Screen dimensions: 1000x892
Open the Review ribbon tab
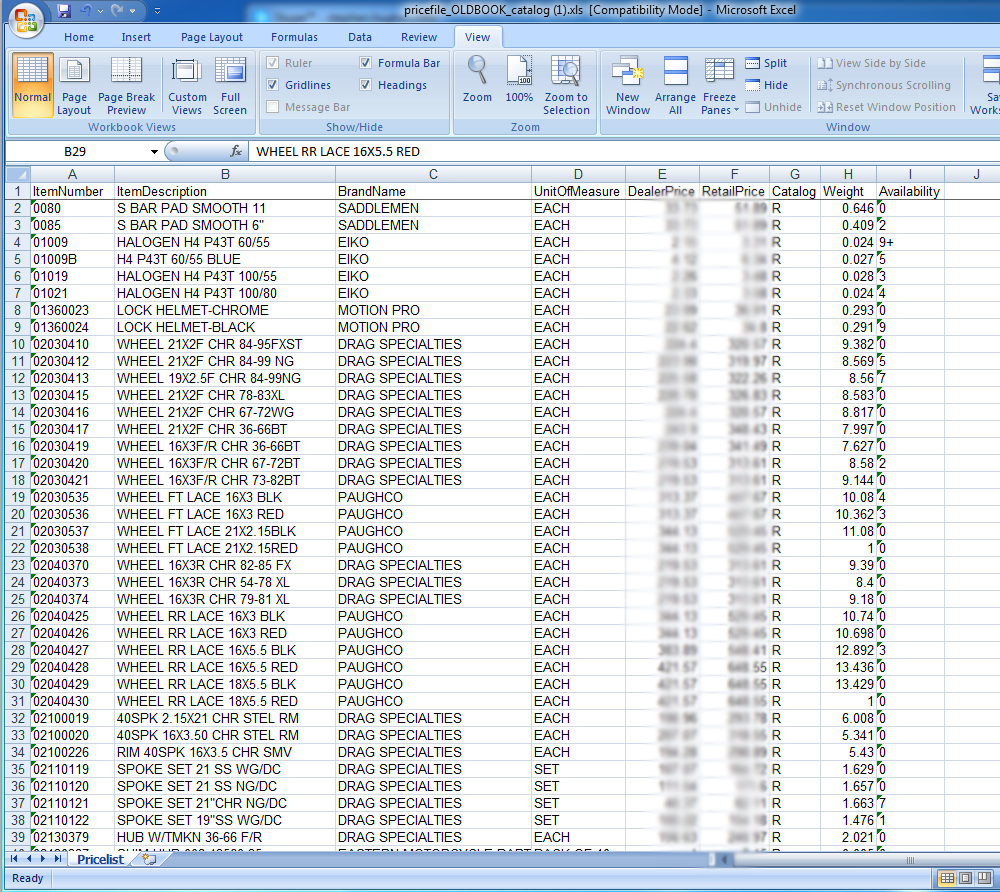pos(419,37)
